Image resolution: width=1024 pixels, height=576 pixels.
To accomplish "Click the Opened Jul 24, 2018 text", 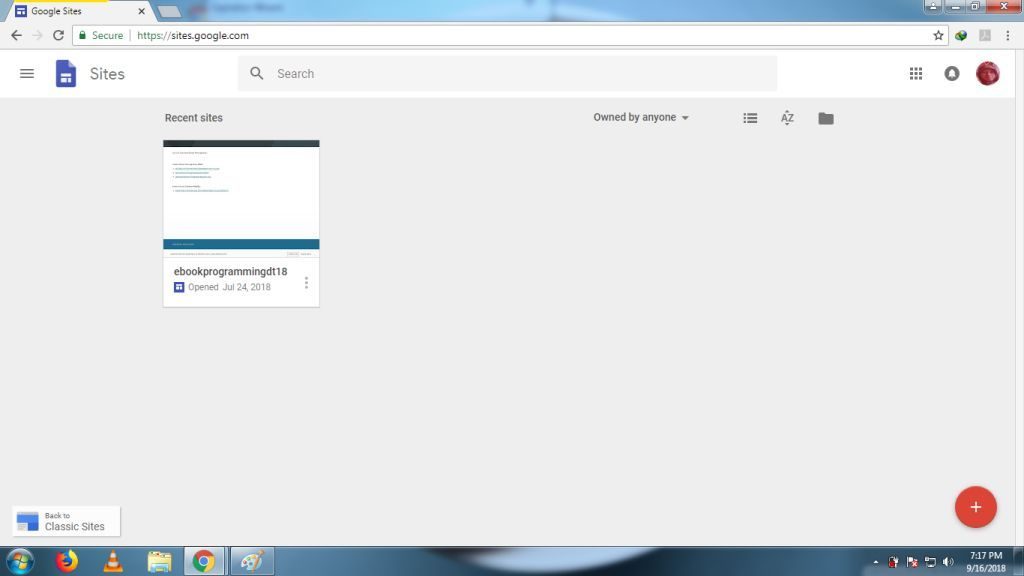I will tap(229, 287).
